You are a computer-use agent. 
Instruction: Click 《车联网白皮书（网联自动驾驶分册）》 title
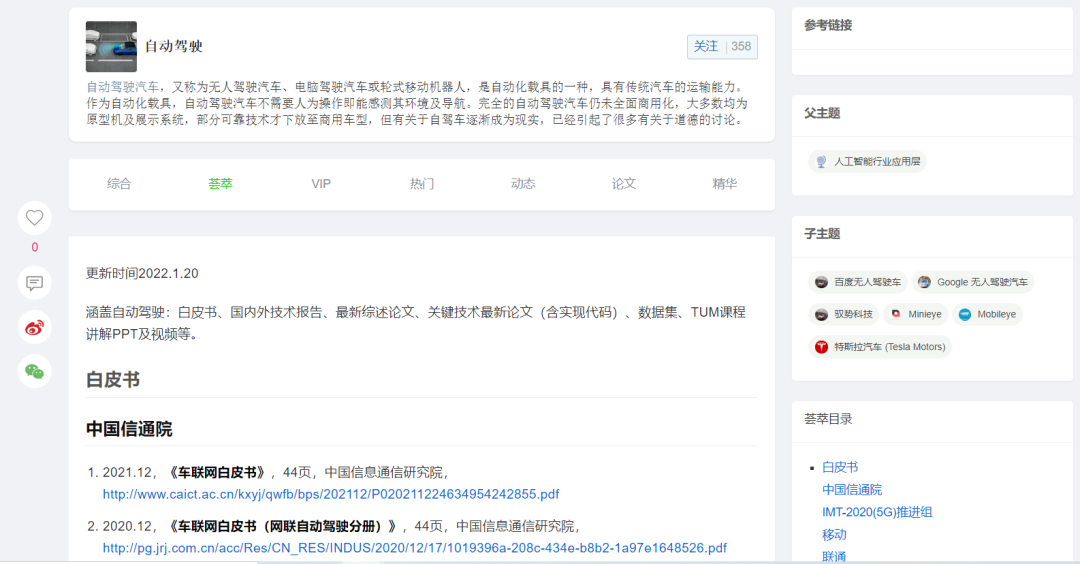(x=283, y=526)
